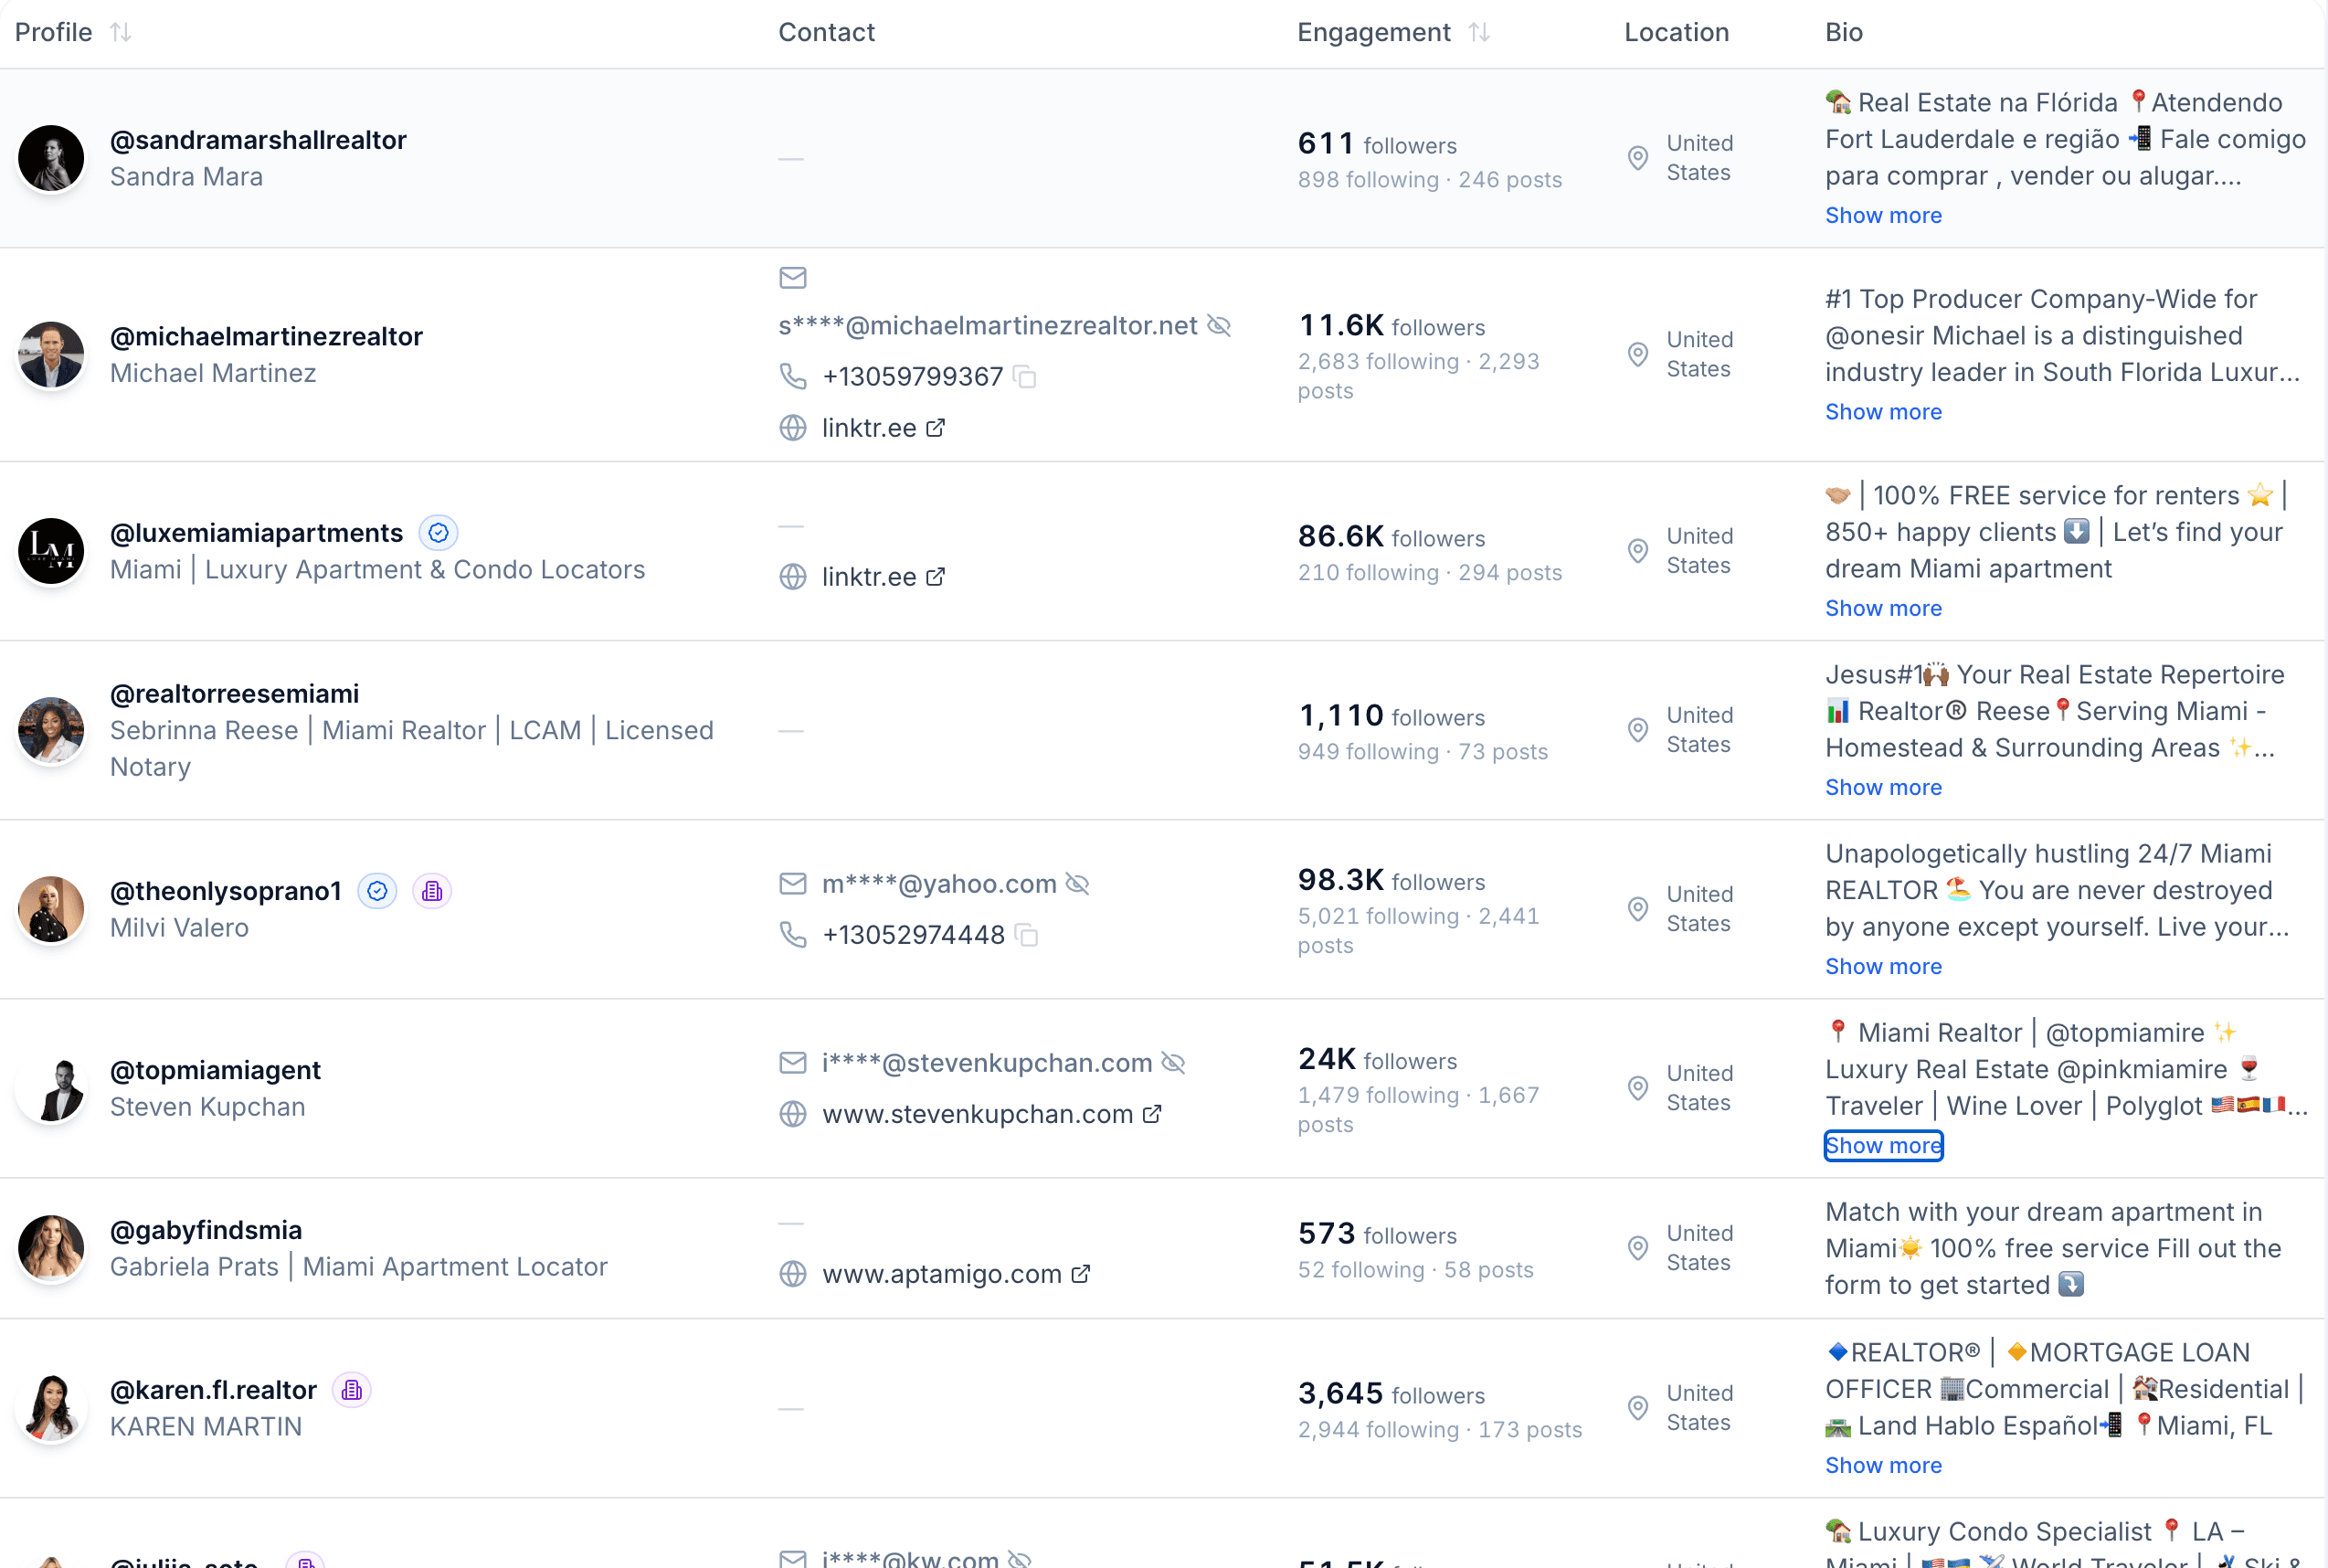Show more of Steven Kupchan's bio
Screen dimensions: 2328x1568
pyautogui.click(x=1883, y=1145)
